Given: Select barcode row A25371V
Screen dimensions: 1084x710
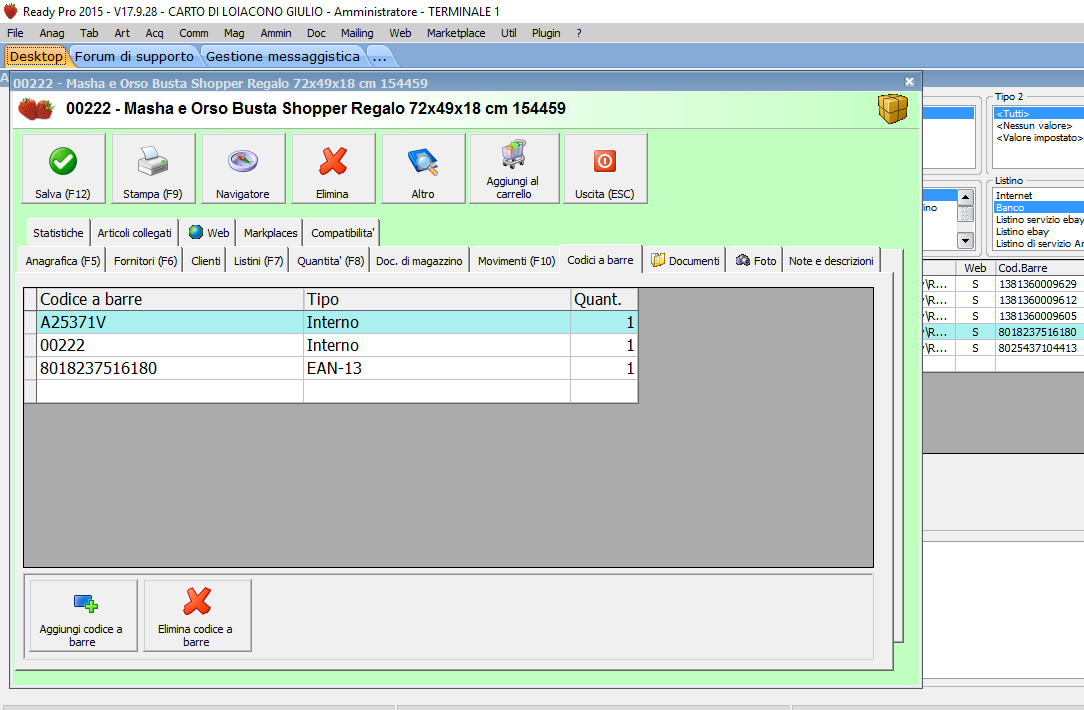Looking at the screenshot, I should (x=330, y=322).
